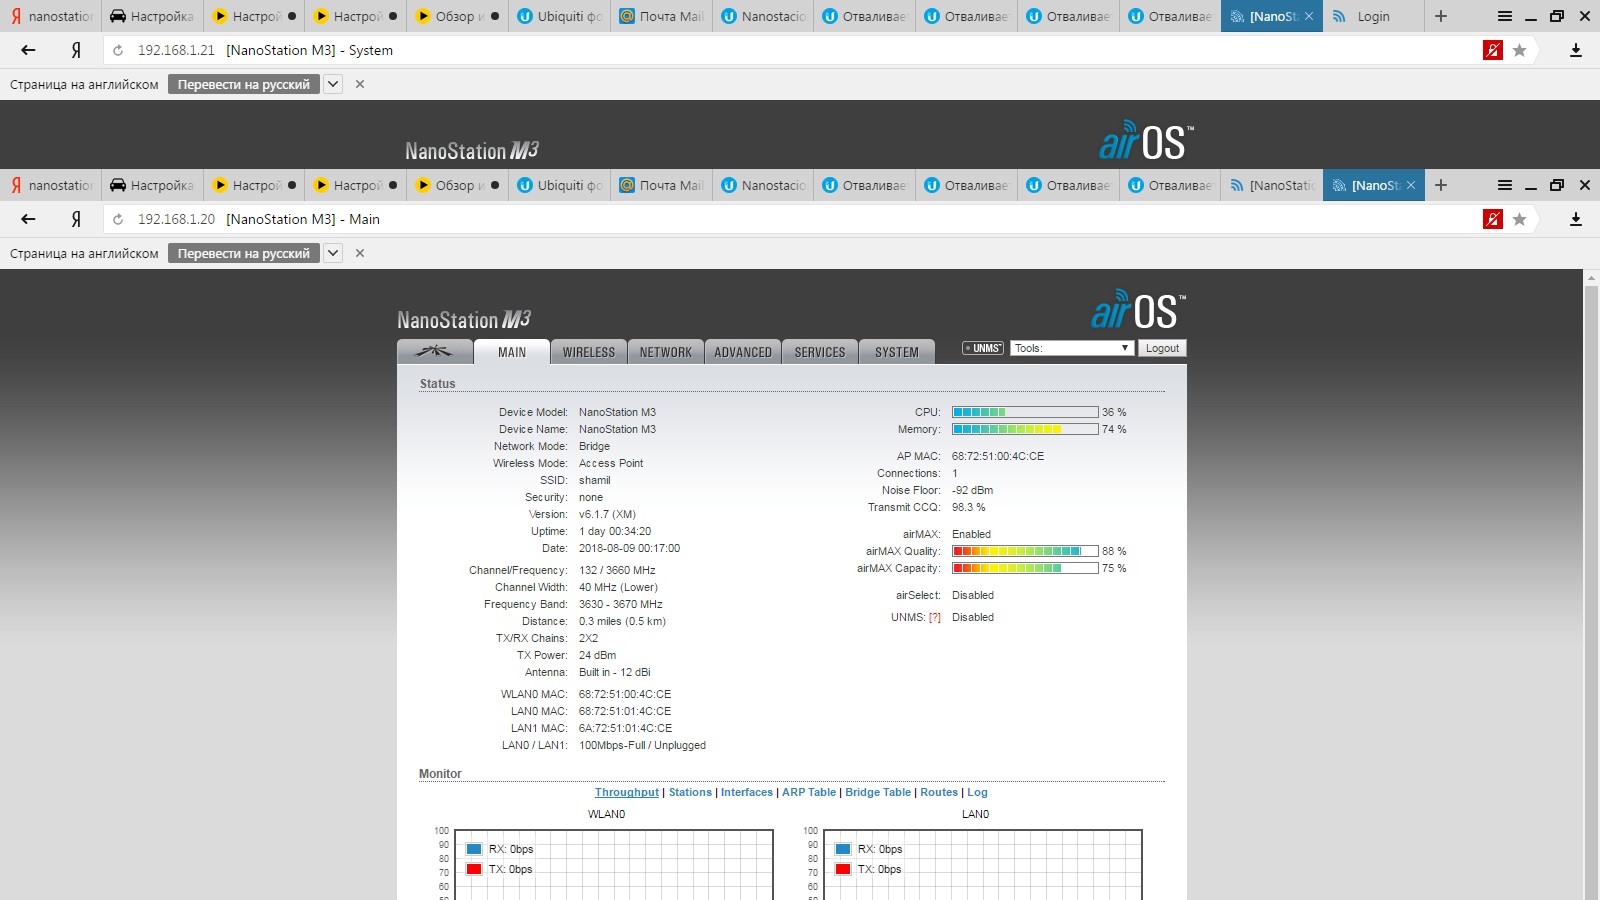This screenshot has height=900, width=1600.
Task: Switch to the MAIN tab
Action: point(512,352)
